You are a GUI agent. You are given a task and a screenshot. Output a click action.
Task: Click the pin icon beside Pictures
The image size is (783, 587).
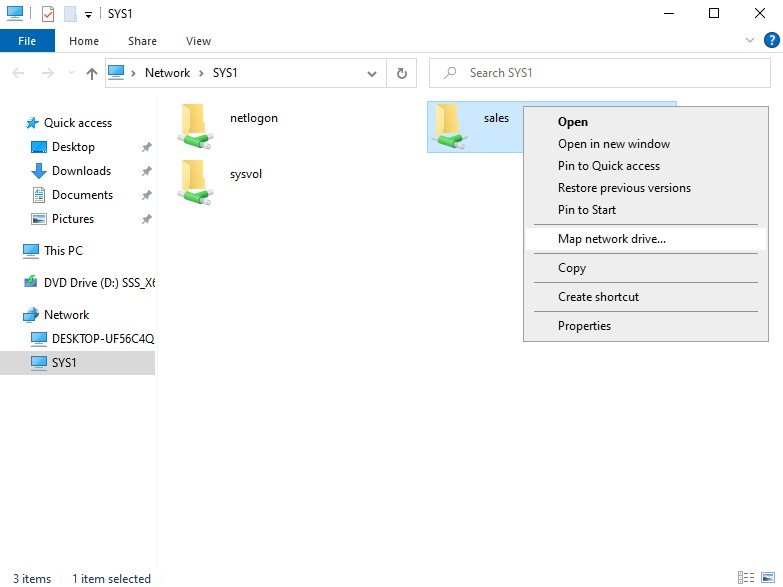146,219
